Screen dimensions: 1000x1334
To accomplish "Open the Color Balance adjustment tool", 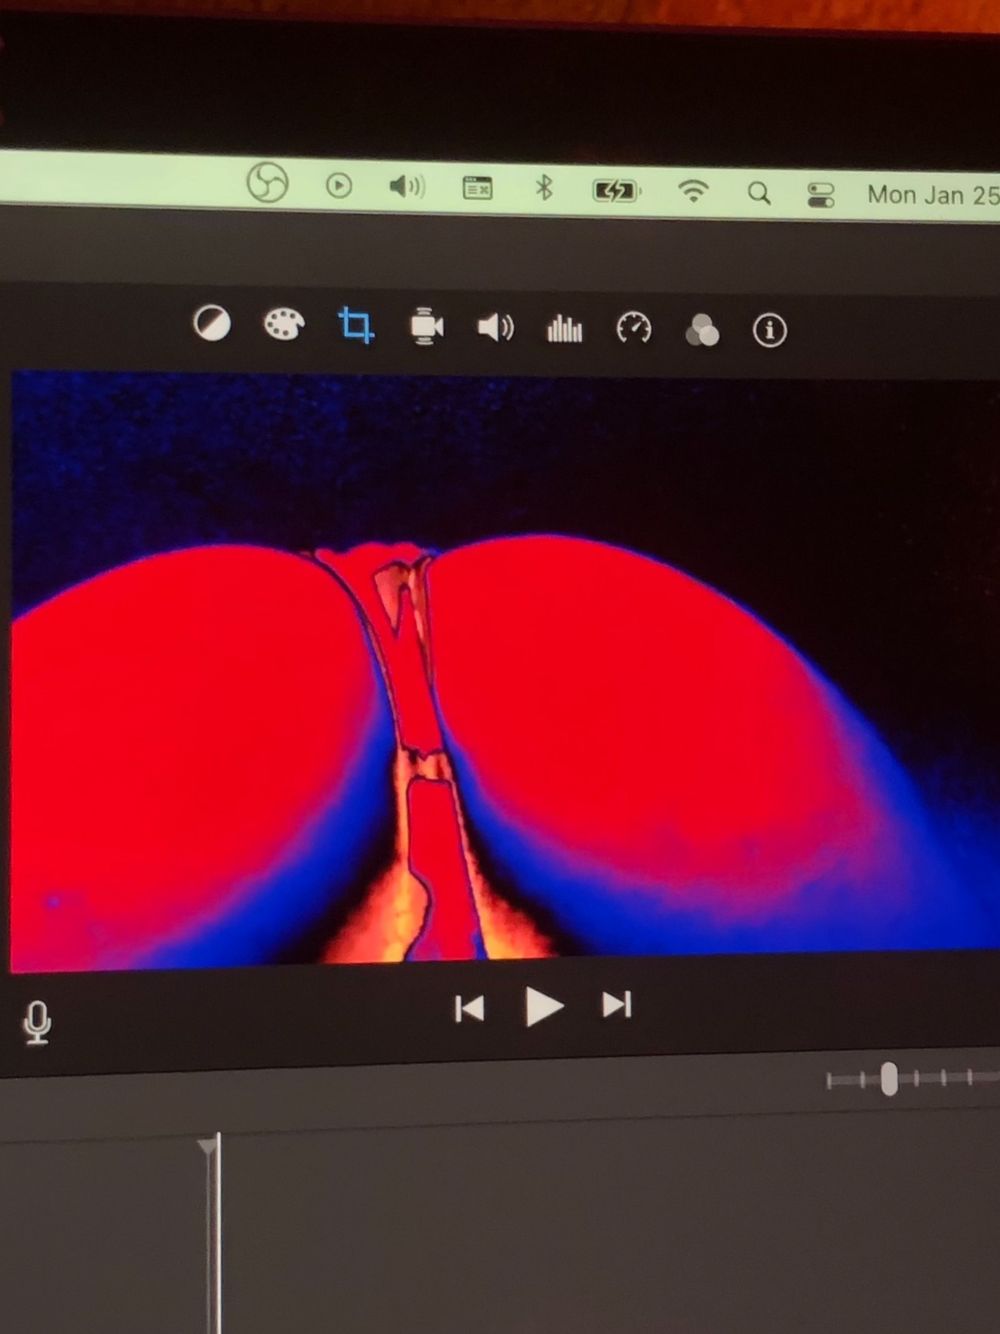I will [211, 323].
